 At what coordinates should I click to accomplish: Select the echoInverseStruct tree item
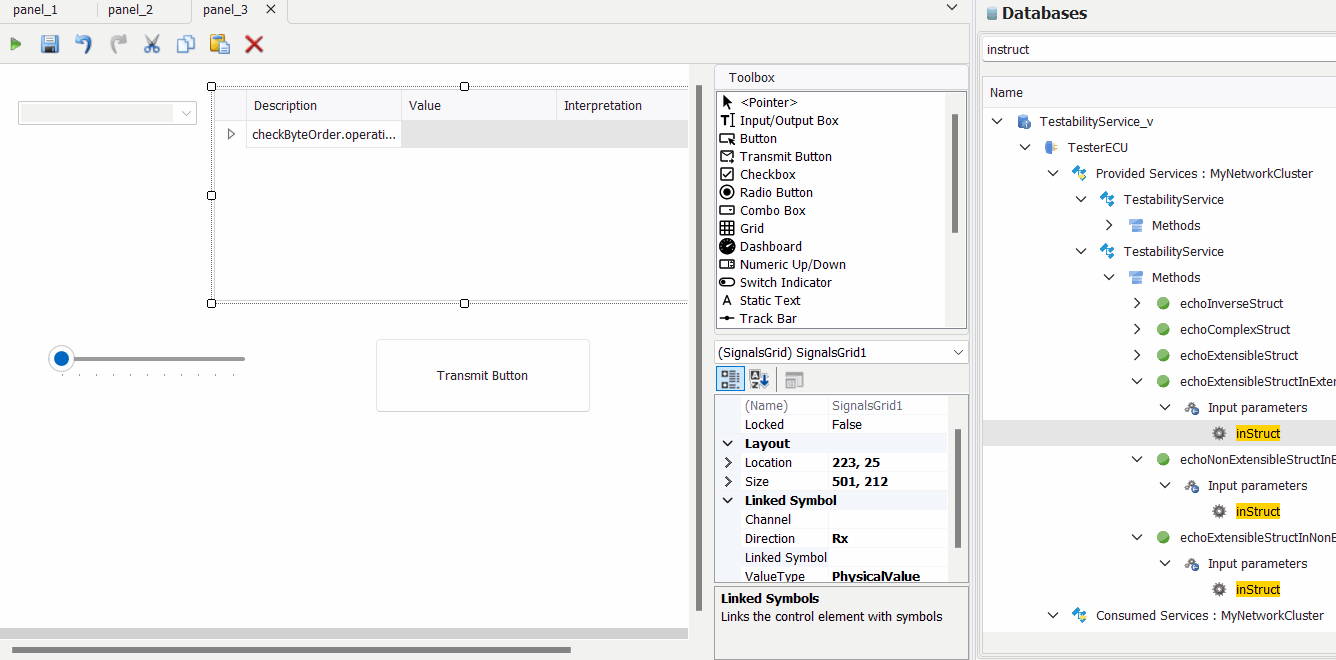[x=1231, y=303]
